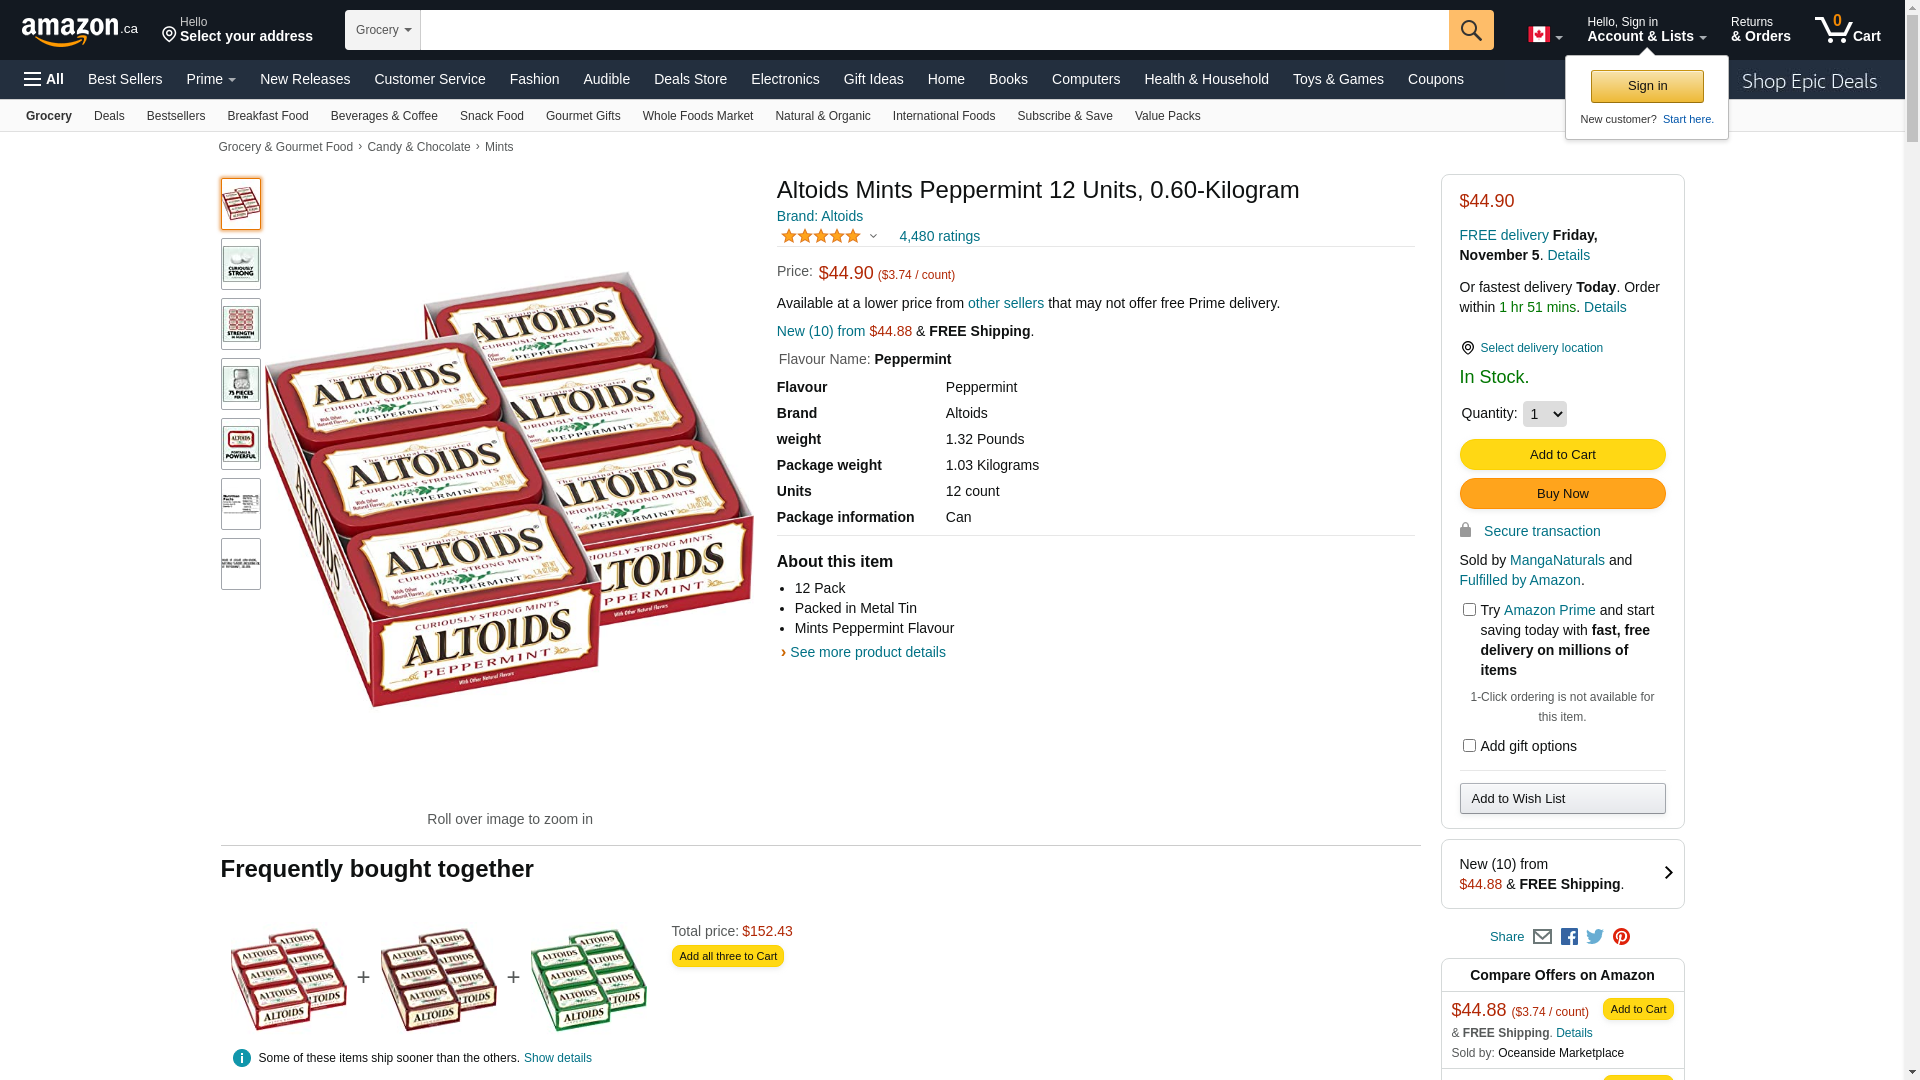Go to Breakfast Food grocery tab
The height and width of the screenshot is (1080, 1920).
tap(268, 116)
